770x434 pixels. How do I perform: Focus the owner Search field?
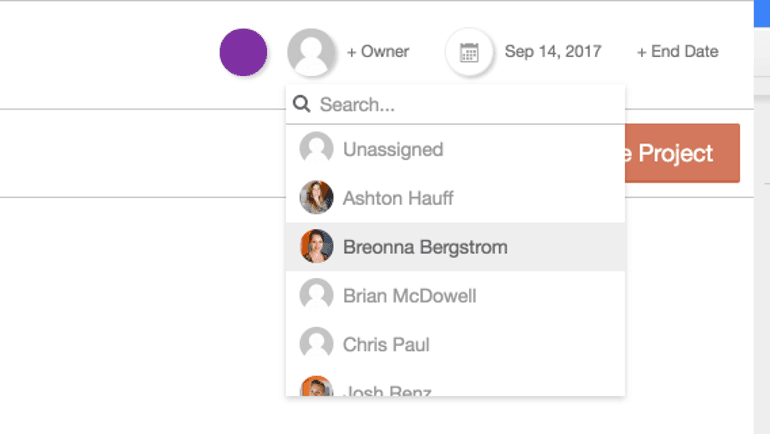pyautogui.click(x=465, y=105)
